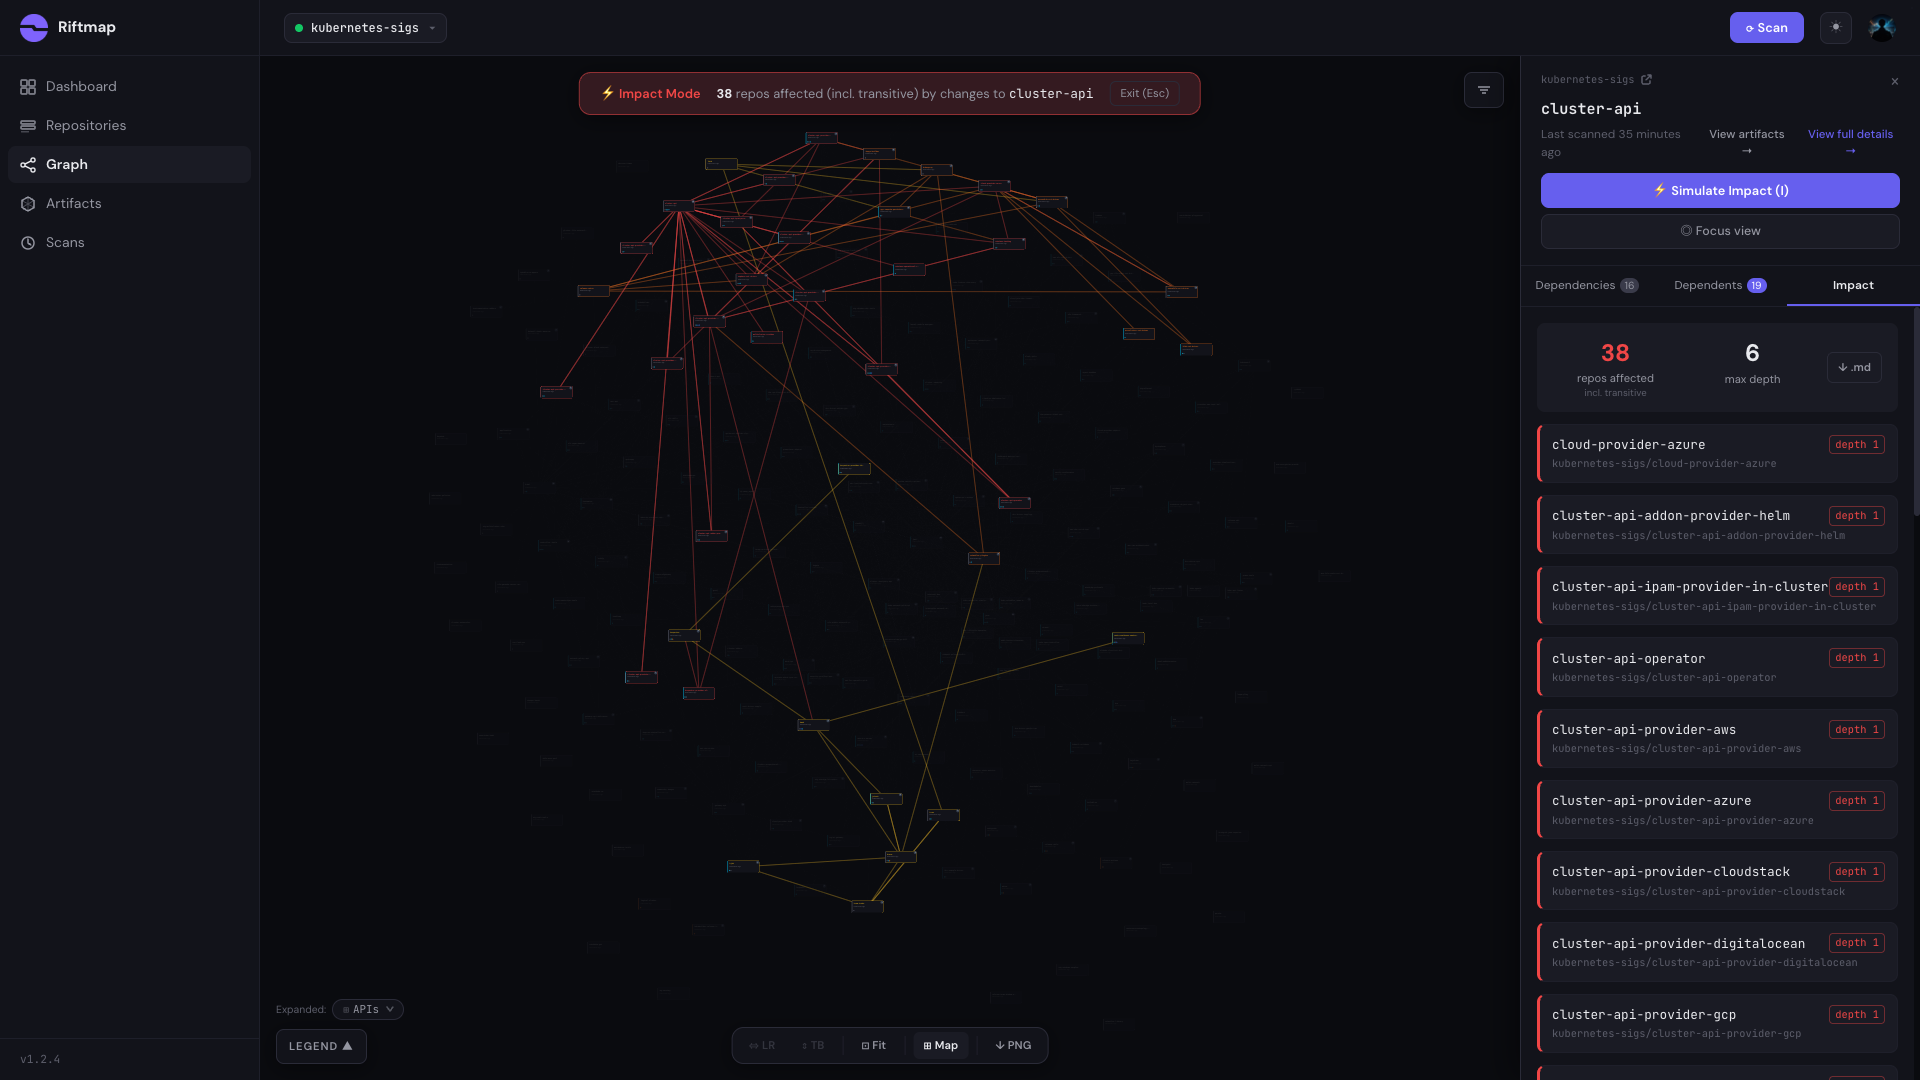
Task: Click depth 1 badge on cloud-provider-azure
Action: tap(1856, 445)
